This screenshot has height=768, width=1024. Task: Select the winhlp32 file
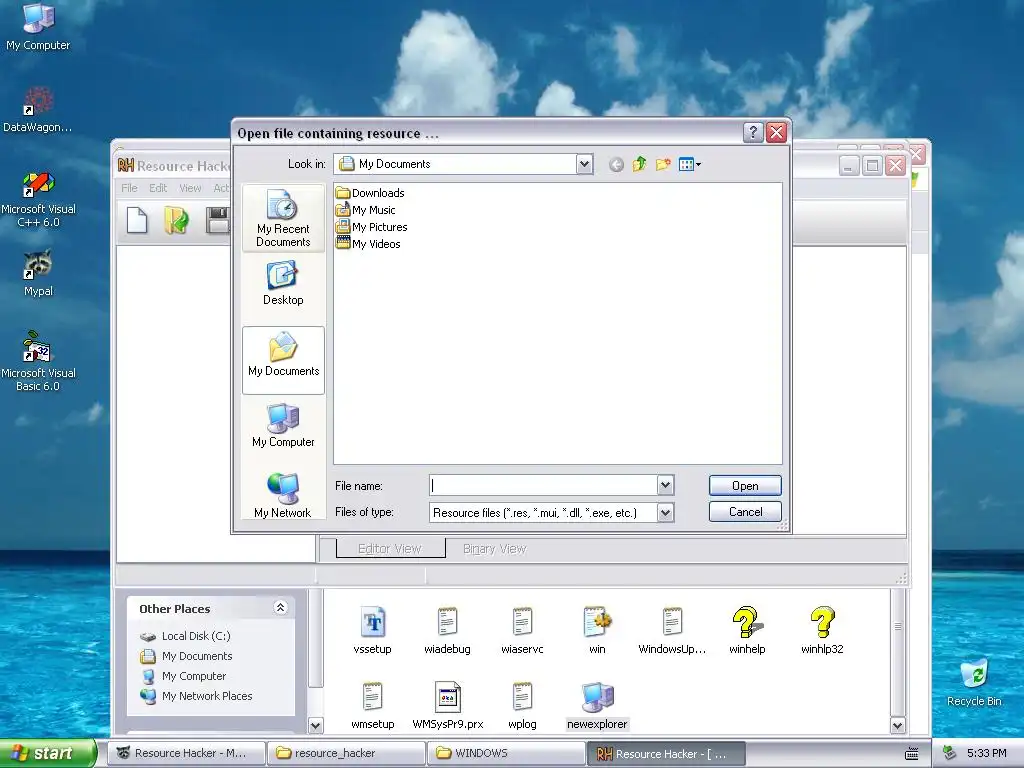[x=822, y=630]
